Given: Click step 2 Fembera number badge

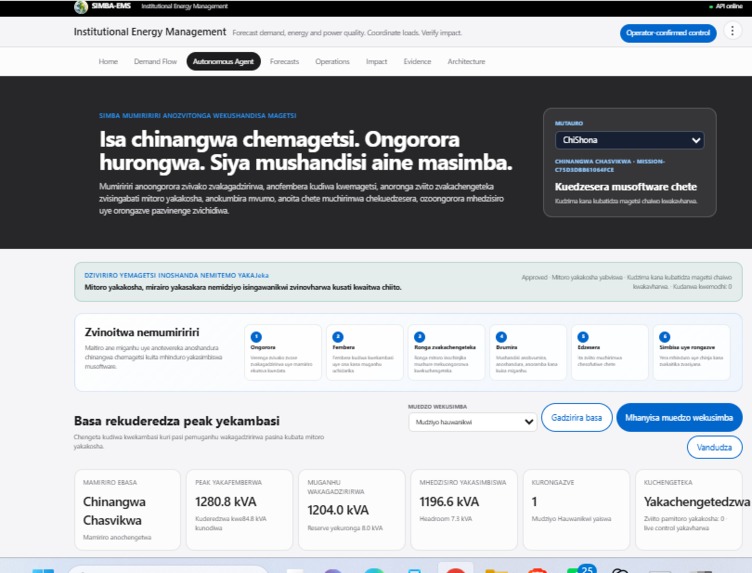Looking at the screenshot, I should click(x=338, y=337).
